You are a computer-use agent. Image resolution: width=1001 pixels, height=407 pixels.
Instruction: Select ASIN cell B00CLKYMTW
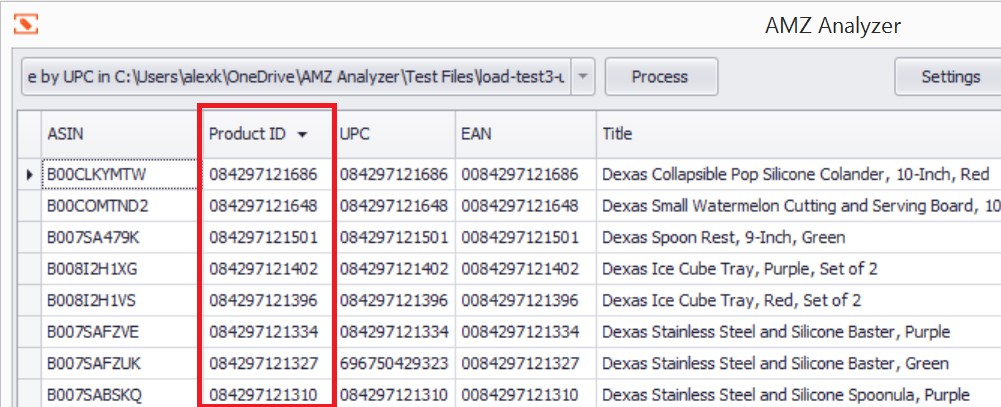pos(120,174)
